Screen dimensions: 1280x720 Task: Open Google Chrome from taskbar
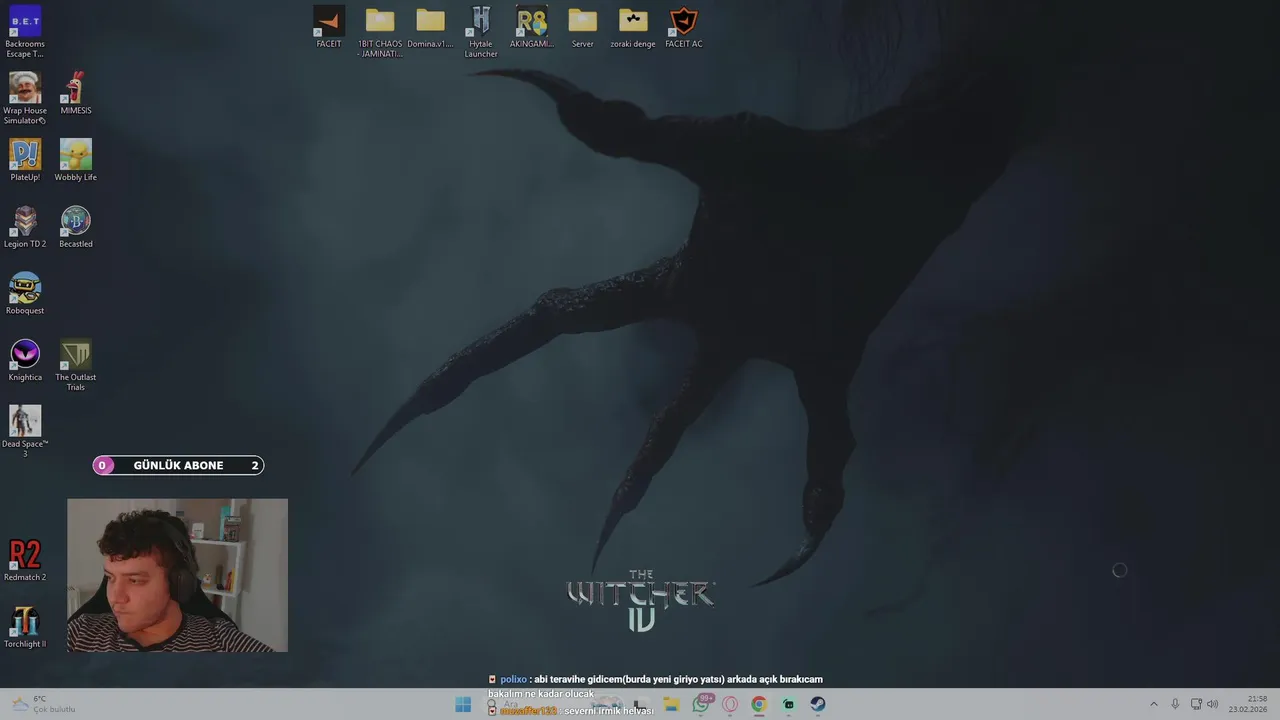[759, 704]
